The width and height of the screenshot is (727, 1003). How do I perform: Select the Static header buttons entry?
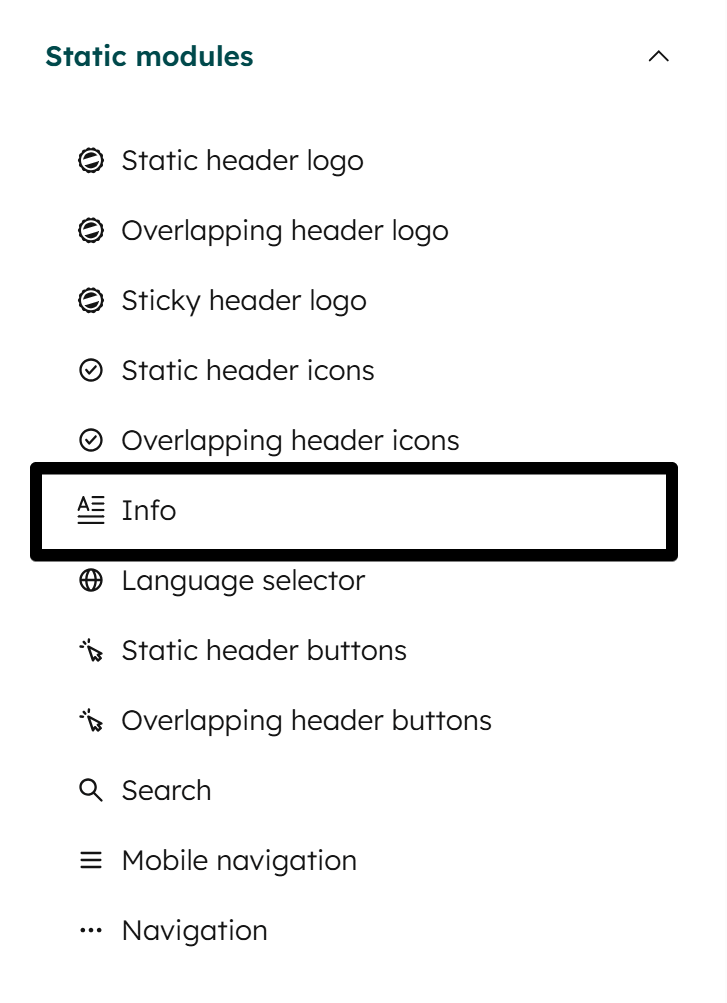pyautogui.click(x=263, y=650)
